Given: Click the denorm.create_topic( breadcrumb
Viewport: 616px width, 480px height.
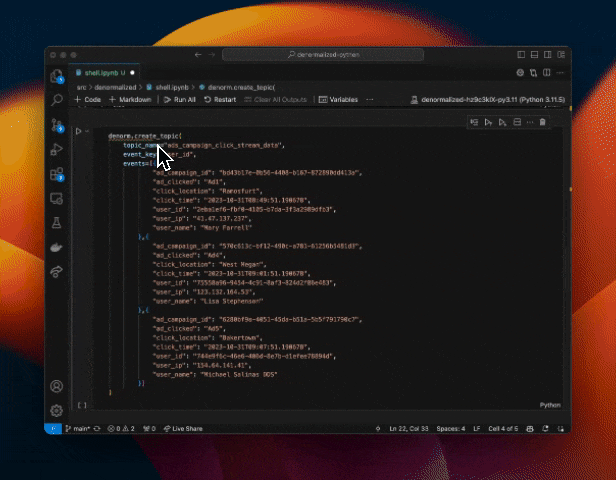Looking at the screenshot, I should coord(237,87).
